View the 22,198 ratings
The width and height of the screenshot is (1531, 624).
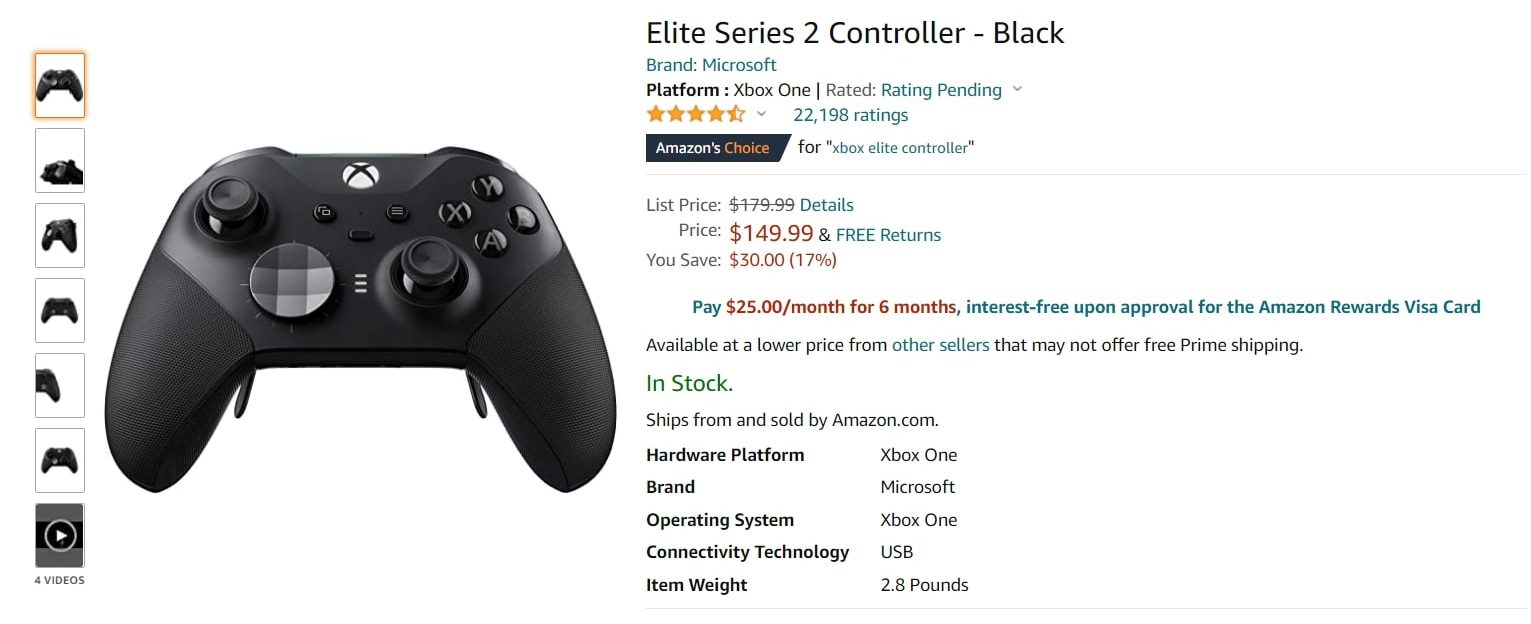pos(849,114)
